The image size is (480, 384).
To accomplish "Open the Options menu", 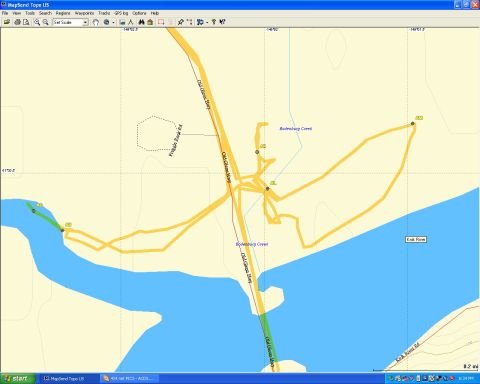I will coord(139,13).
